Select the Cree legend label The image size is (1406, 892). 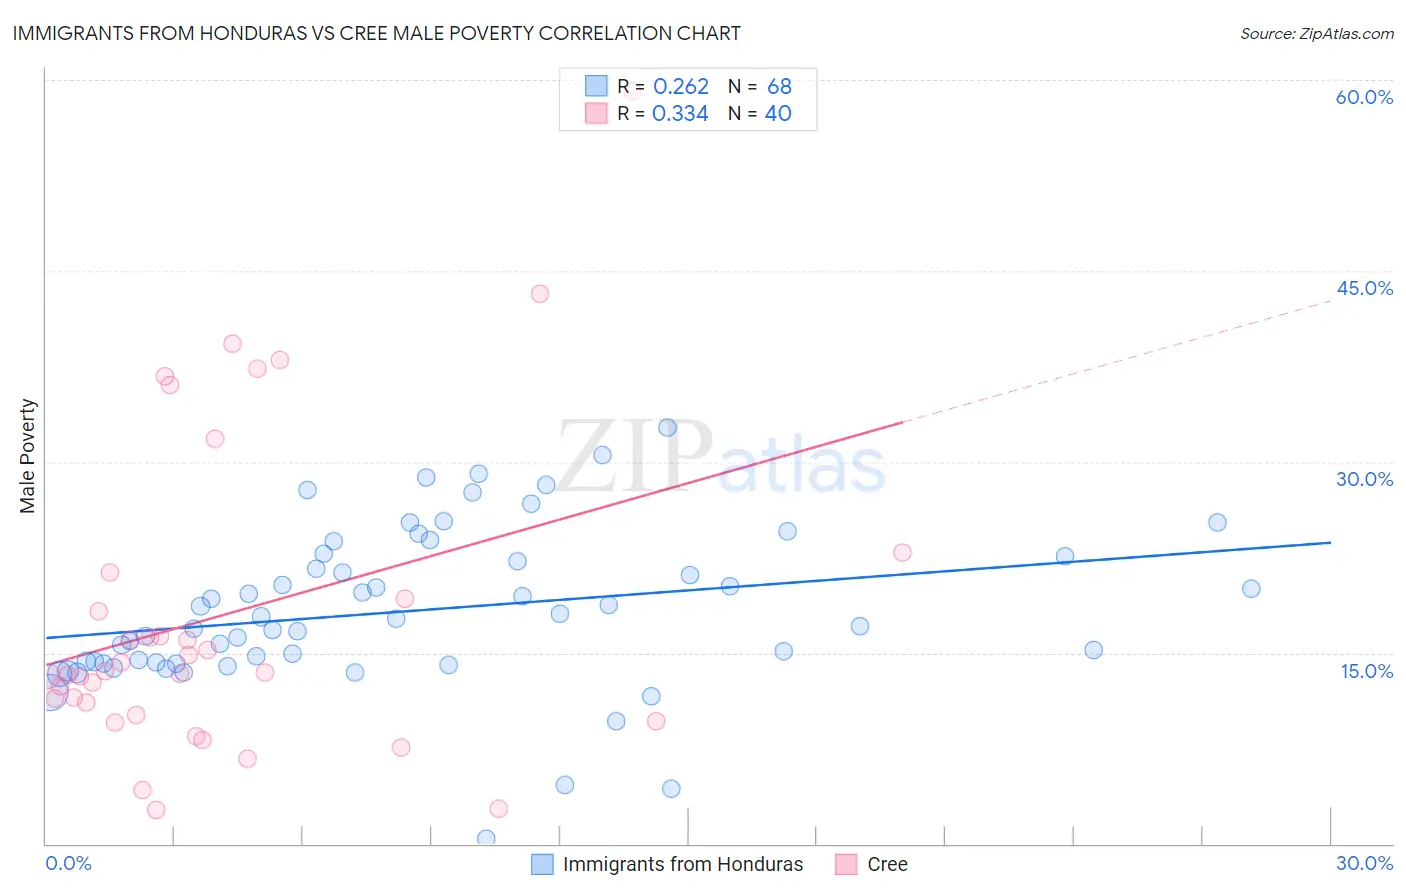(887, 864)
